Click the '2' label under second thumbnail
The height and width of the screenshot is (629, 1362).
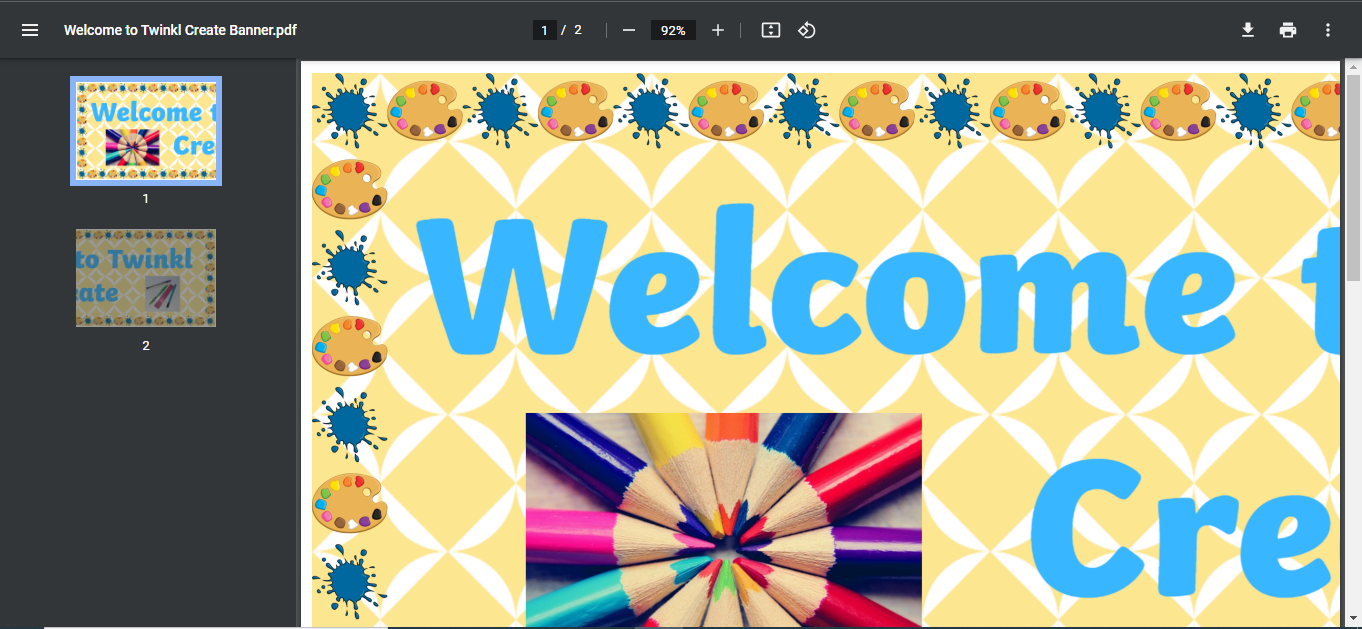[x=146, y=346]
